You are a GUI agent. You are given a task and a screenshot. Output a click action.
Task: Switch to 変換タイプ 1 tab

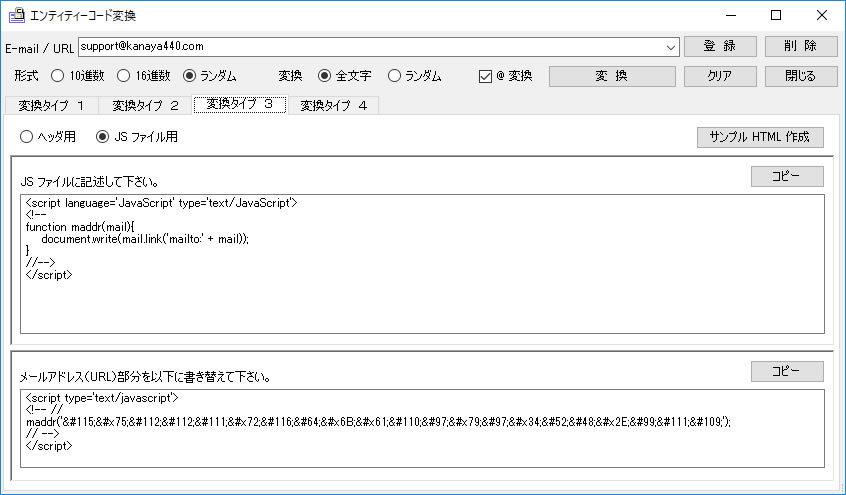[52, 105]
